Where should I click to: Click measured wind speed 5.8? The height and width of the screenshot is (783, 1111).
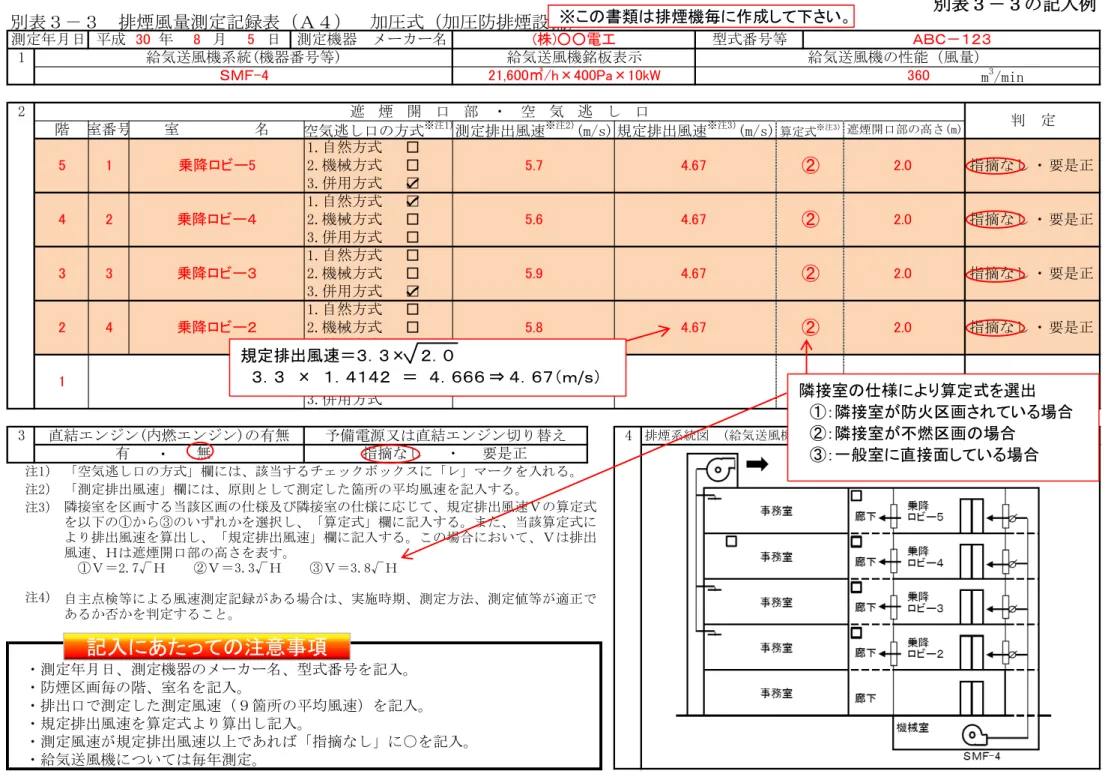(534, 327)
